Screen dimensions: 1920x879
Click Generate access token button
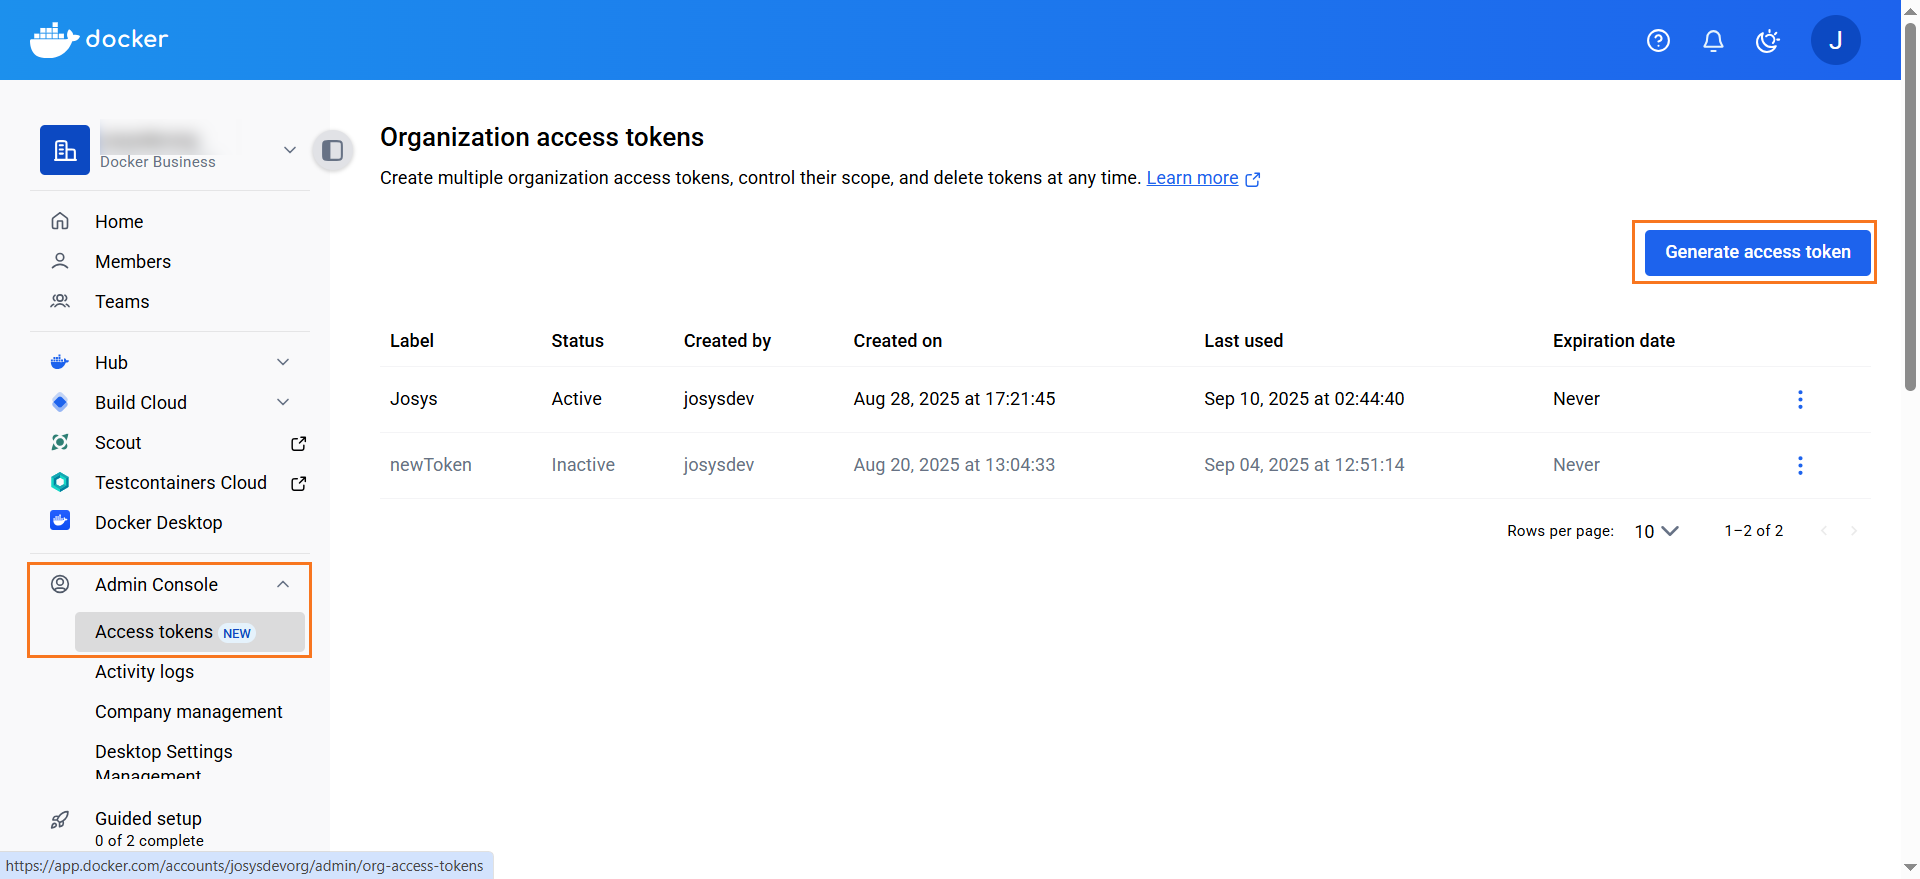(x=1757, y=252)
